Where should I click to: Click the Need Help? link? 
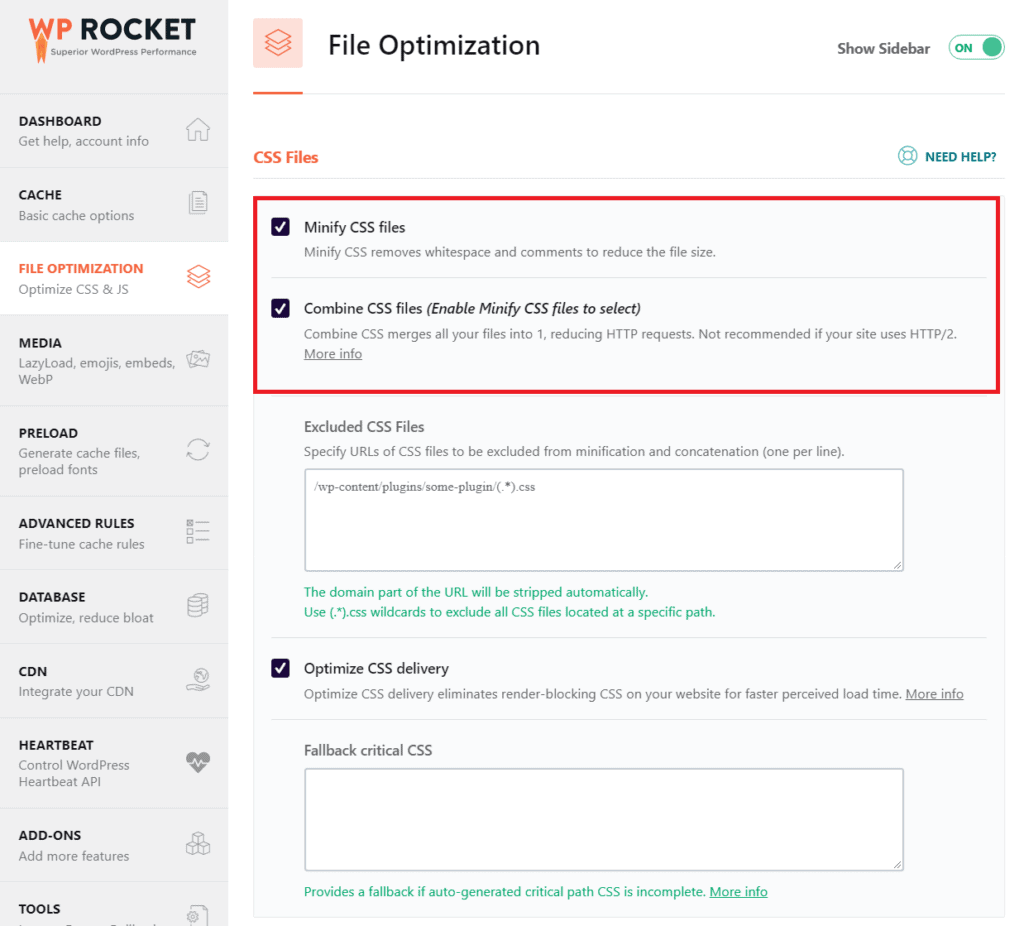[947, 157]
